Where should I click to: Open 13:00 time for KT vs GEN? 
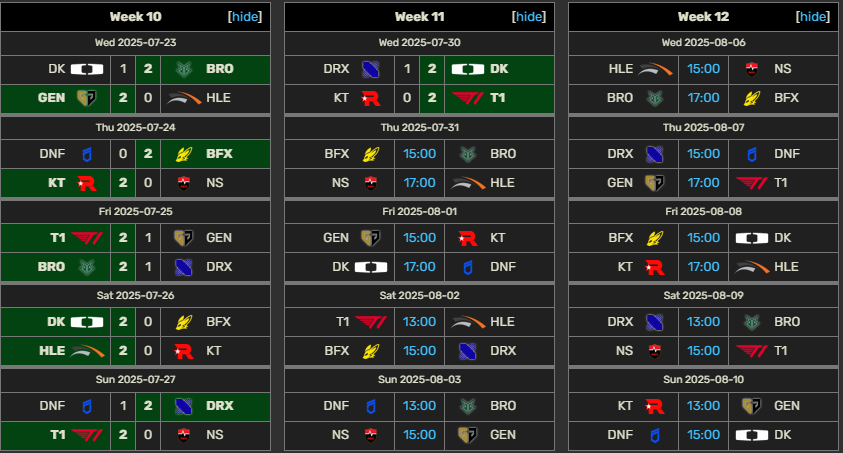pos(703,406)
